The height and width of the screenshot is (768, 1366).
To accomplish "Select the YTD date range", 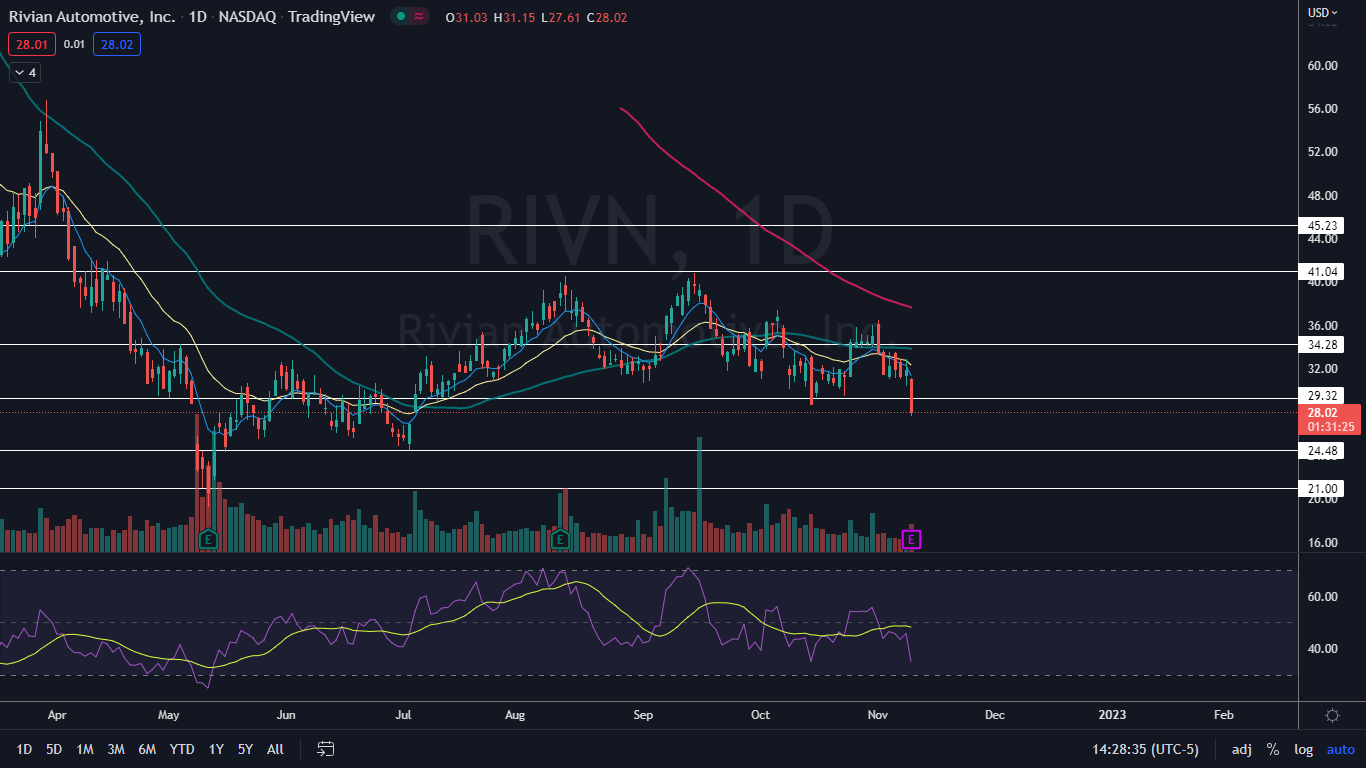I will coord(182,749).
